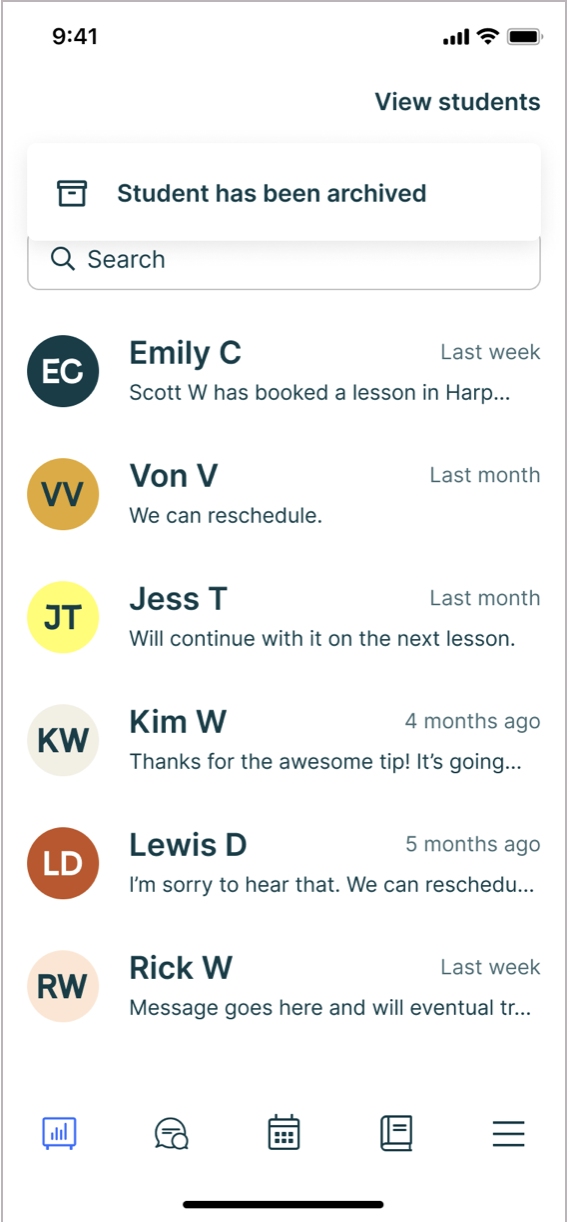Tap the archive box icon in notification
Image resolution: width=570 pixels, height=1222 pixels.
[72, 193]
